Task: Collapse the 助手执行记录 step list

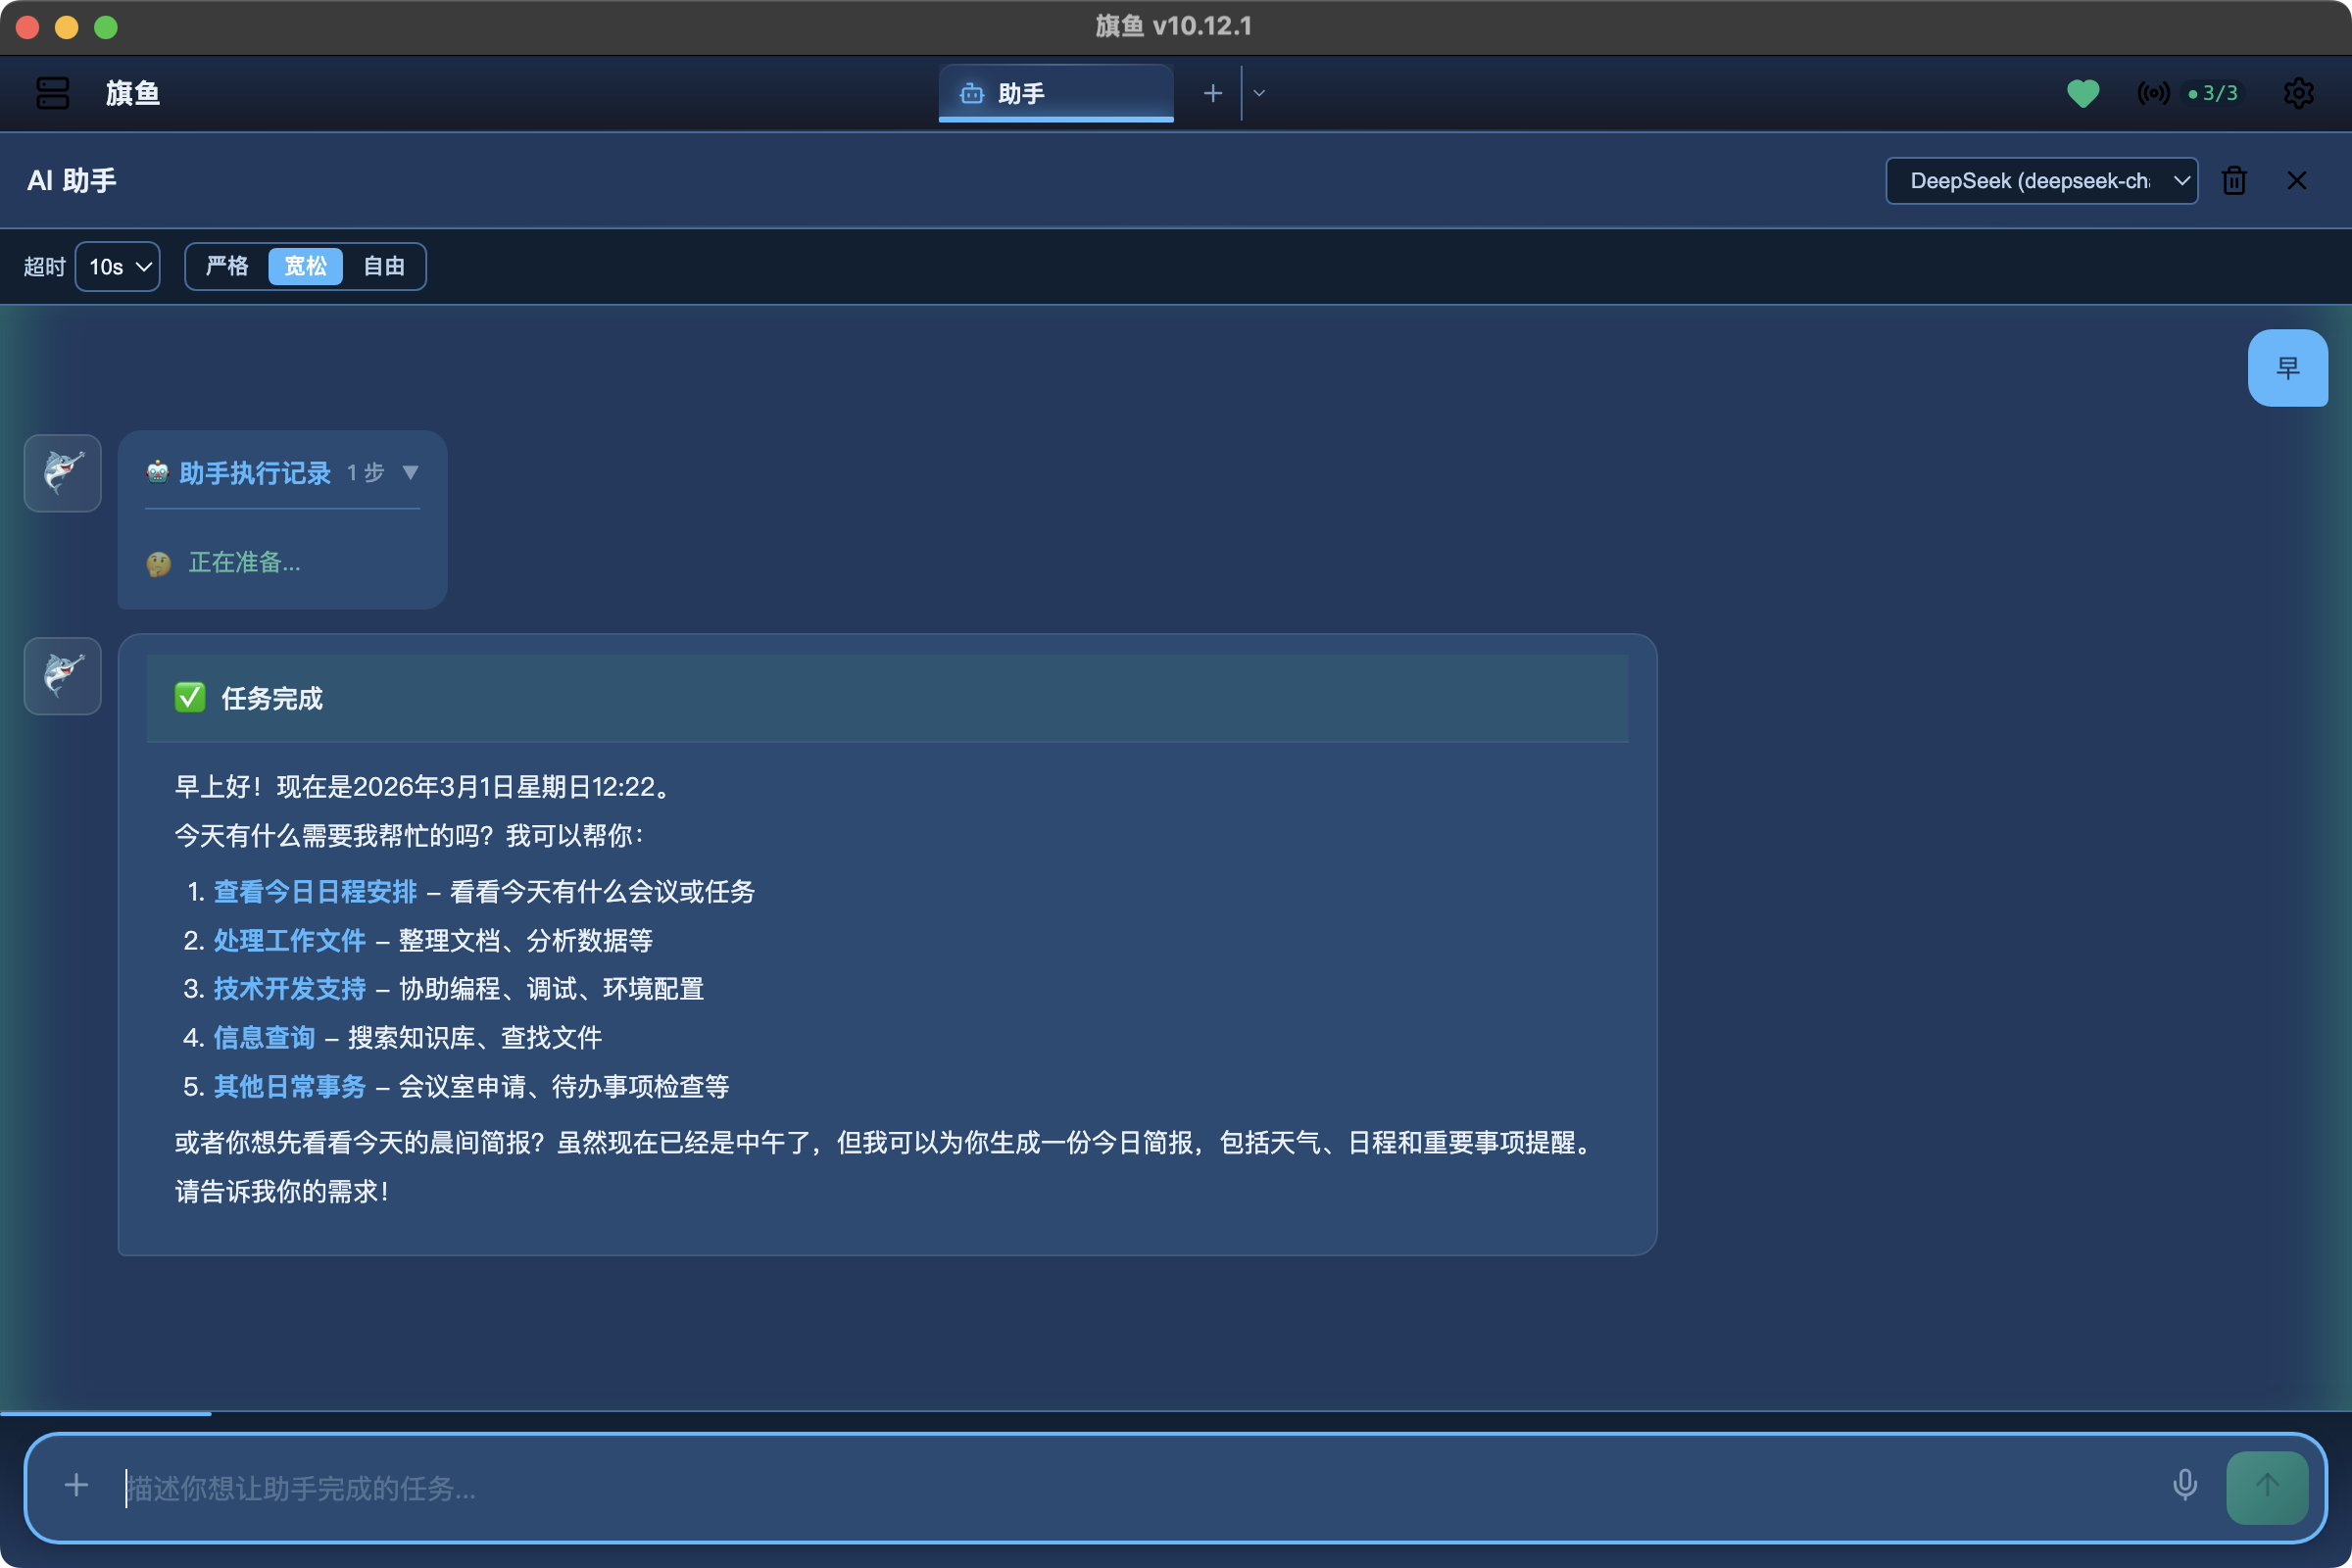Action: (410, 472)
